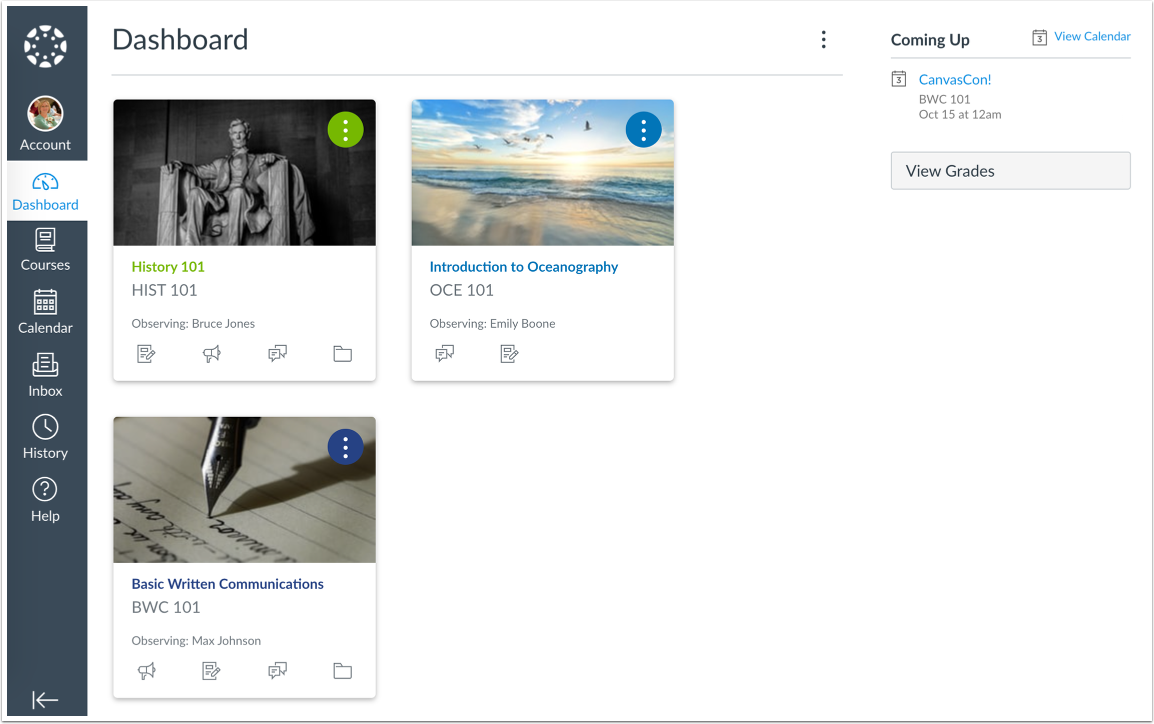Collapse the navigation sidebar
The width and height of the screenshot is (1154, 724).
click(45, 700)
